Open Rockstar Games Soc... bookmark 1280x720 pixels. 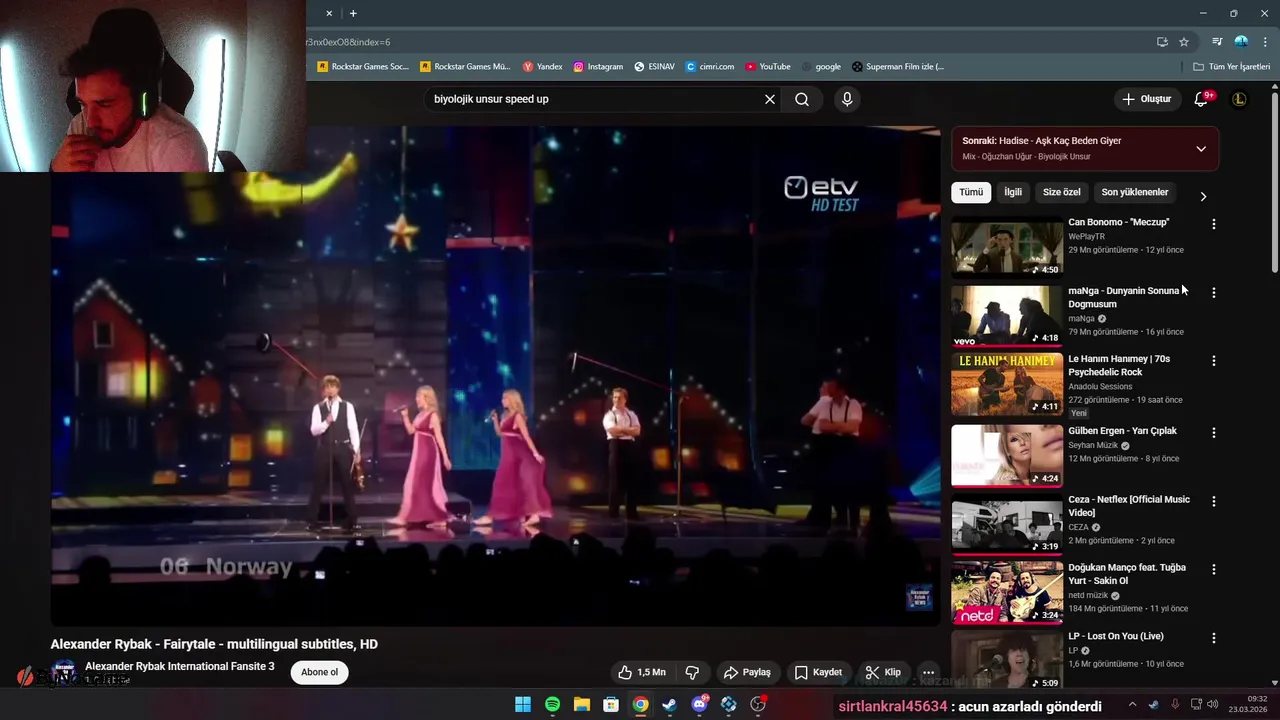tap(363, 67)
